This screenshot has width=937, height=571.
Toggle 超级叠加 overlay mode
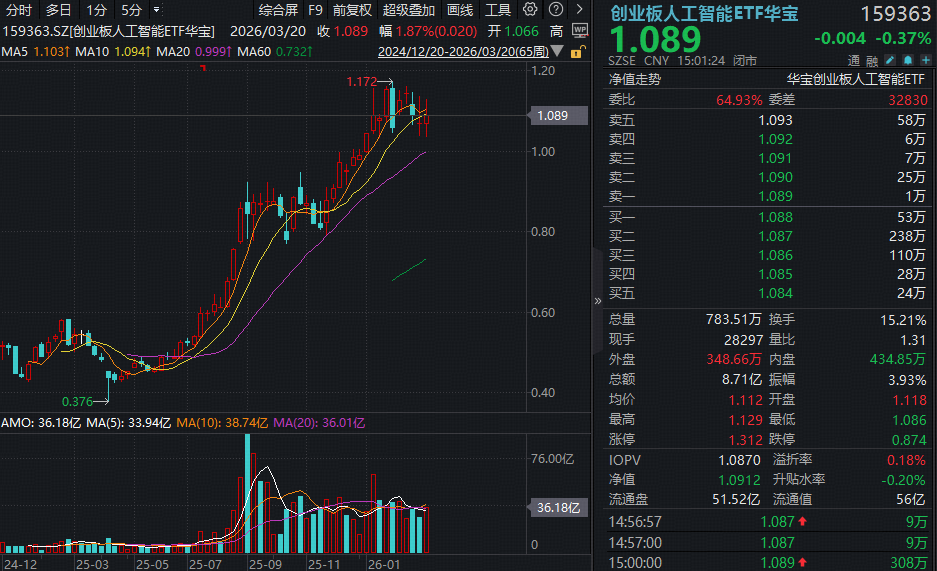point(408,10)
